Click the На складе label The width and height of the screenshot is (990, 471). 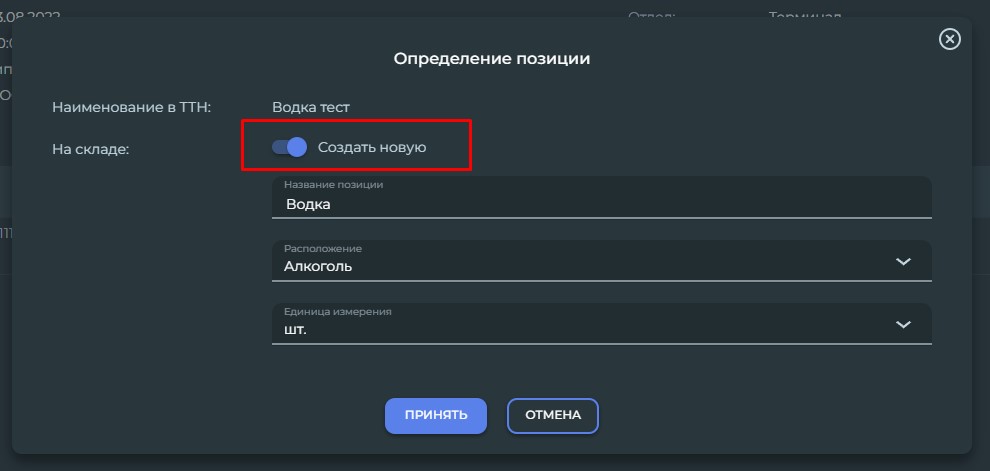click(90, 150)
